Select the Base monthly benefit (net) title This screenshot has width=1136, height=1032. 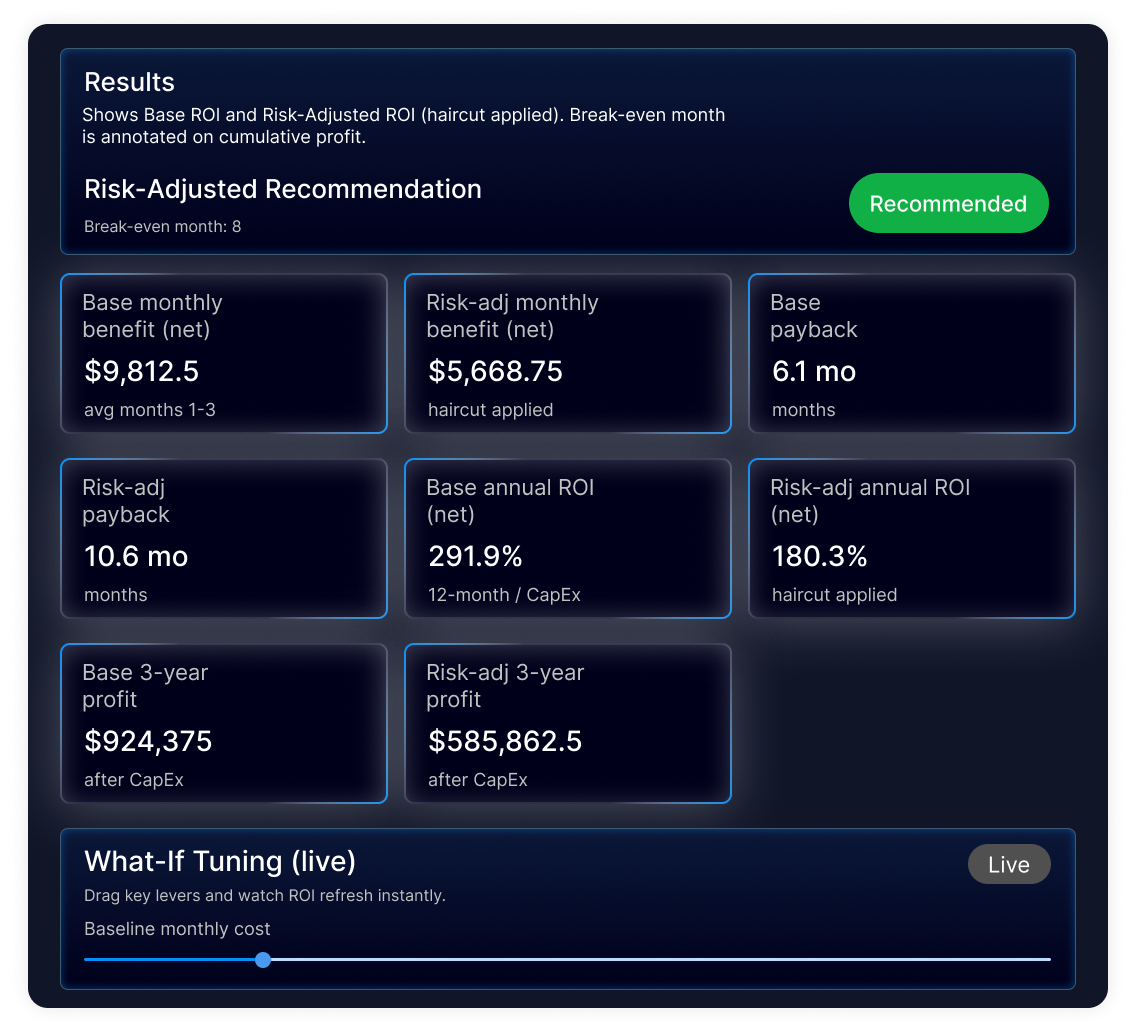pos(152,316)
